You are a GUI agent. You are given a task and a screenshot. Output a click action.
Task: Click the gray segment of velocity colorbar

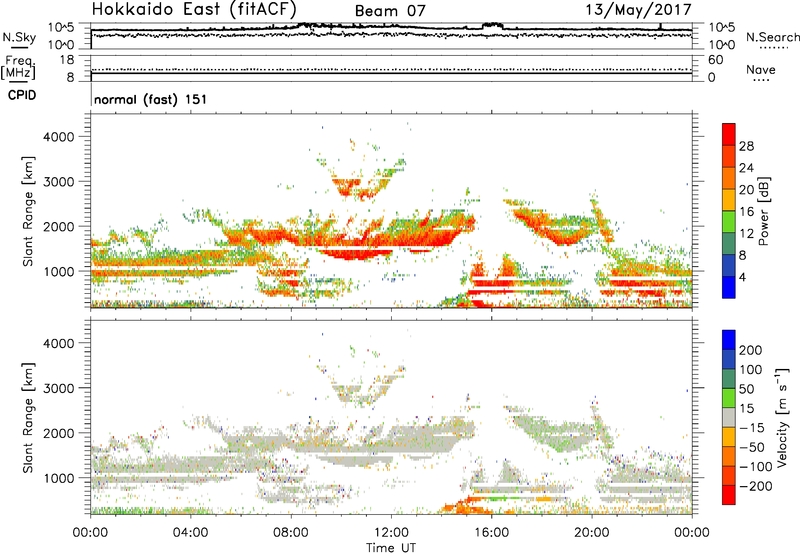coord(729,418)
